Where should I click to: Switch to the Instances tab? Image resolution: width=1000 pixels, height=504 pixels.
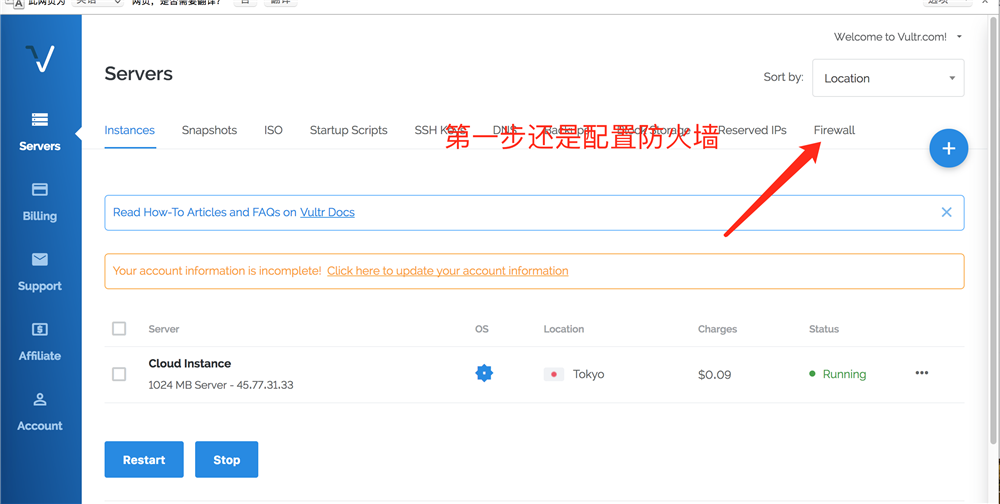[x=129, y=130]
